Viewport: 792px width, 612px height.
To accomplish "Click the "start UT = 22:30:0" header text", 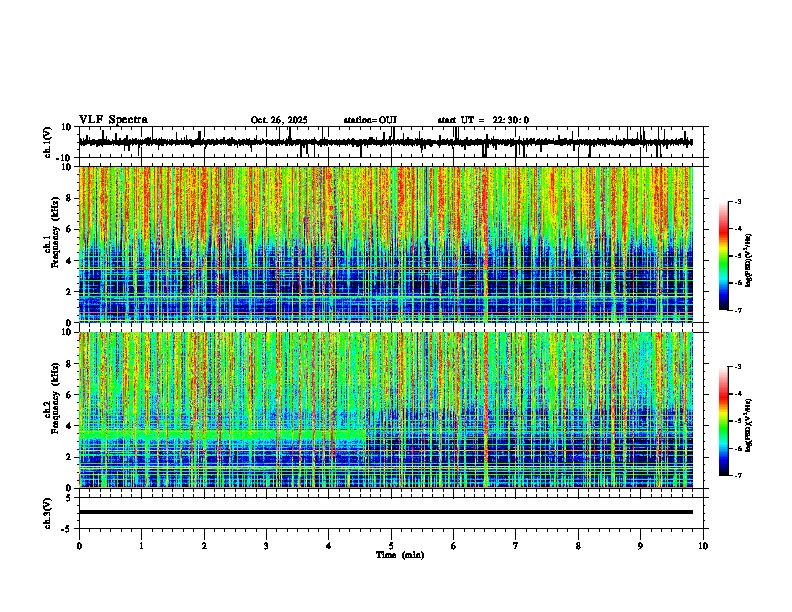I will [x=483, y=120].
